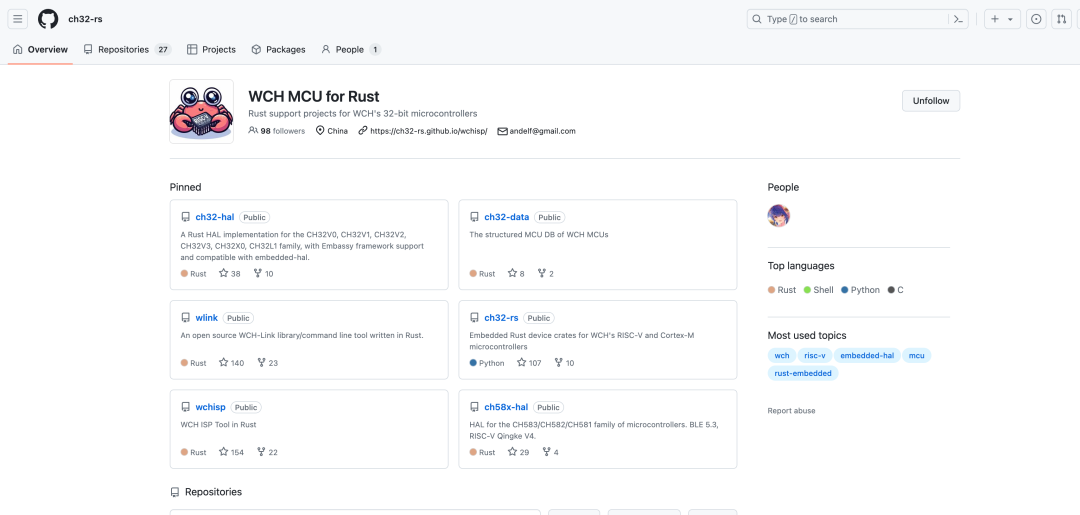Click the fork count 4 on ch58x-hal
1080x515 pixels.
pos(550,452)
